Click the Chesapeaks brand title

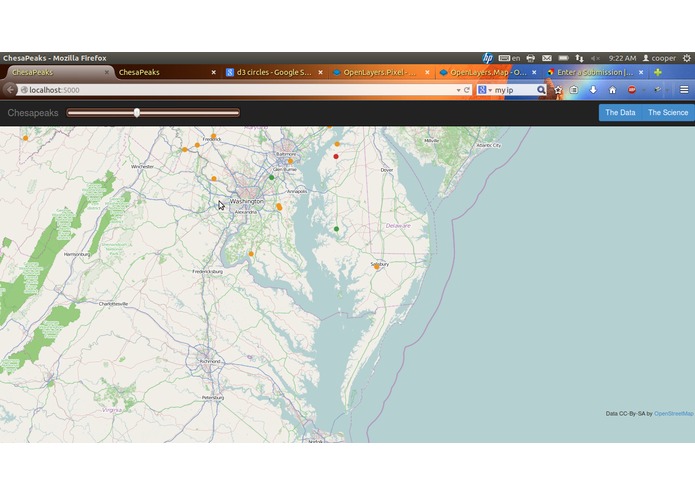[x=33, y=113]
